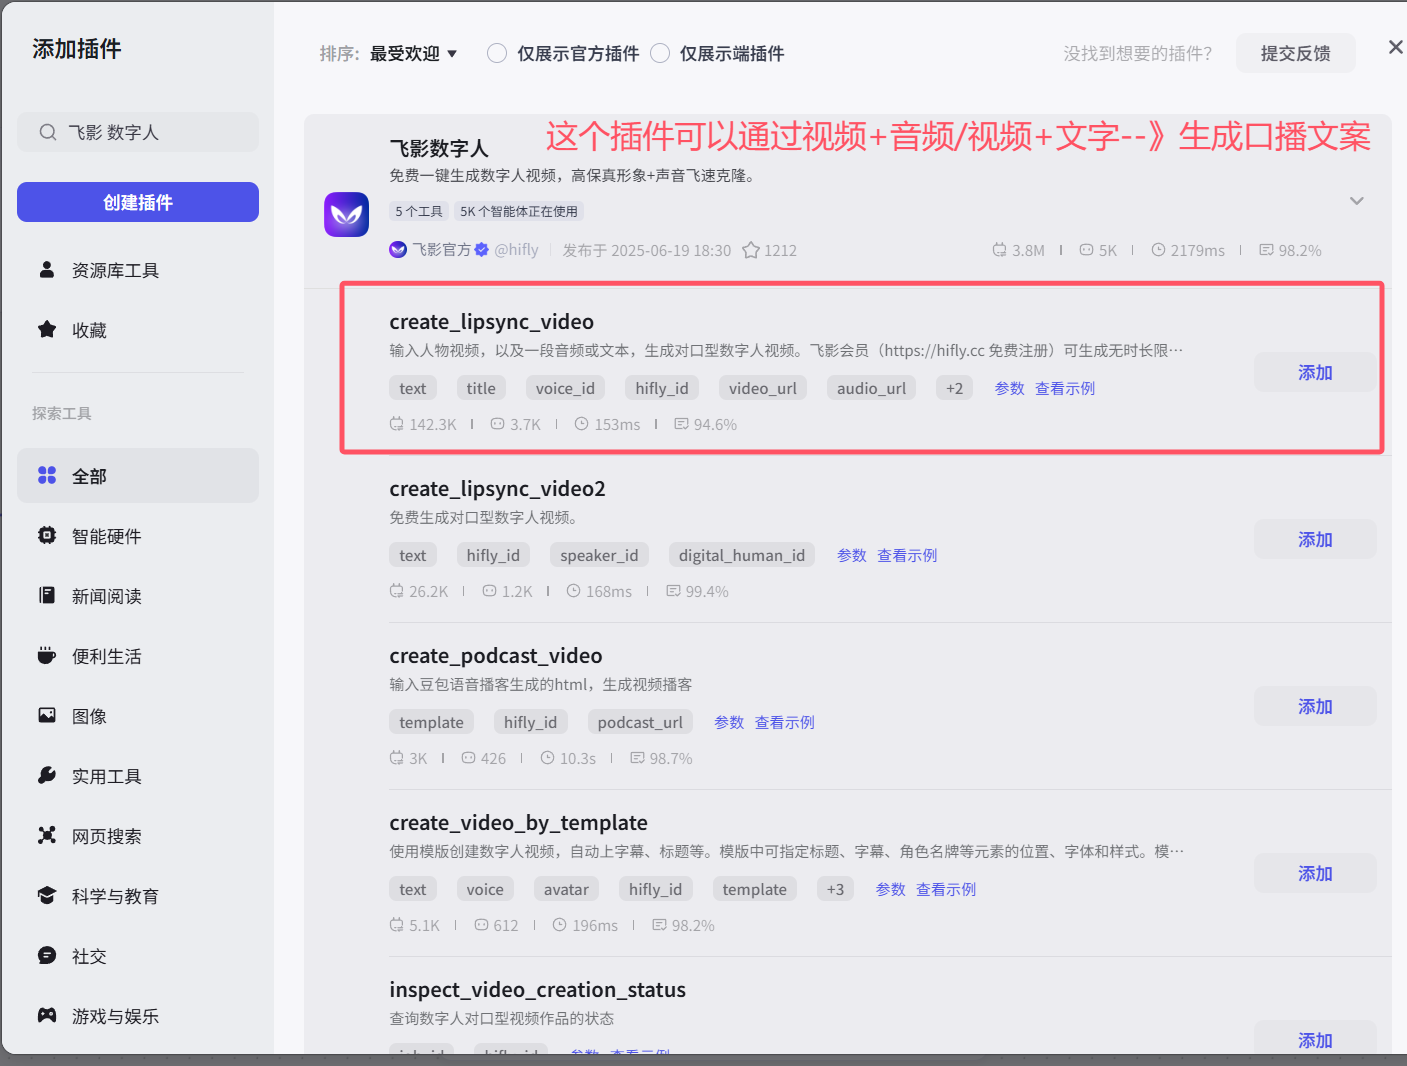Viewport: 1407px width, 1066px height.
Task: Click the audio_url parameter tag
Action: click(871, 388)
